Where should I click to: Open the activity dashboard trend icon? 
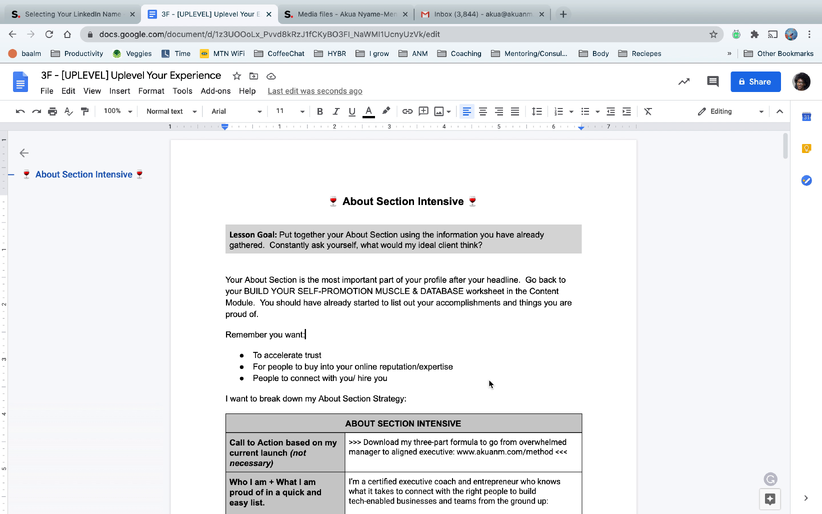(684, 81)
